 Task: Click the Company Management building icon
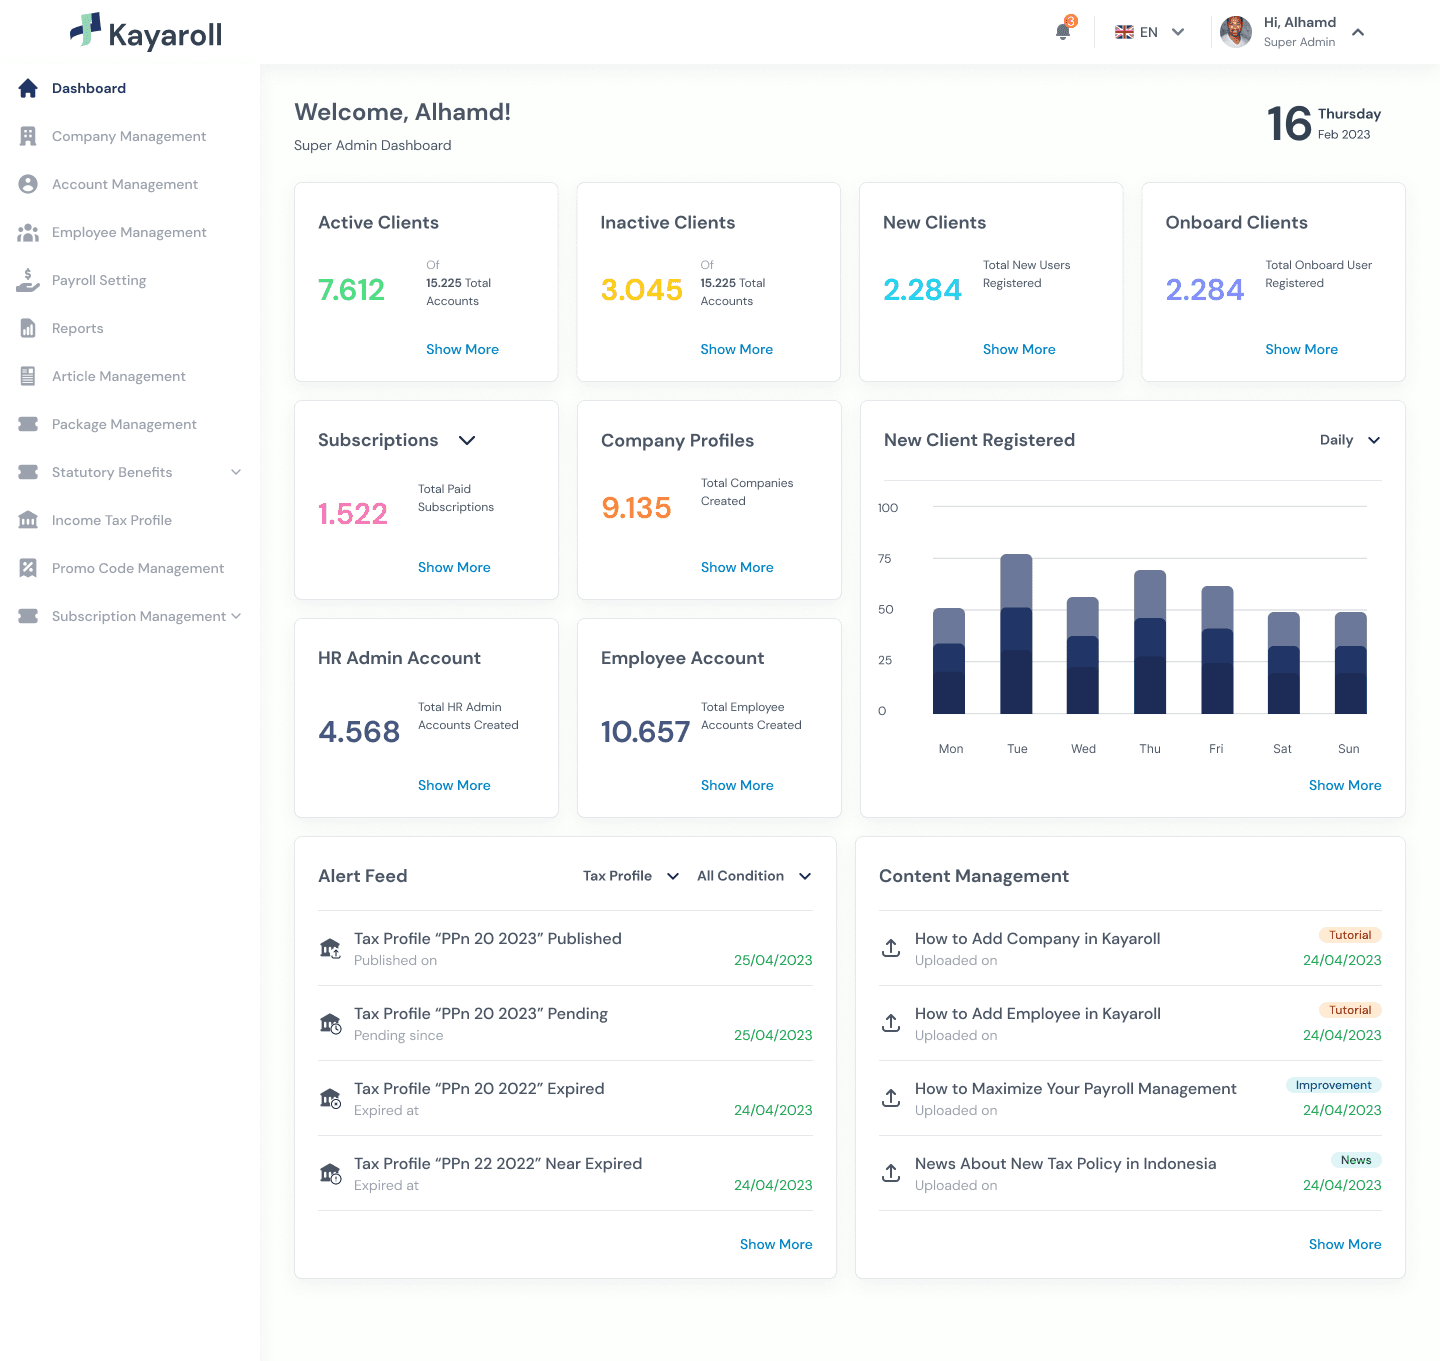click(28, 136)
